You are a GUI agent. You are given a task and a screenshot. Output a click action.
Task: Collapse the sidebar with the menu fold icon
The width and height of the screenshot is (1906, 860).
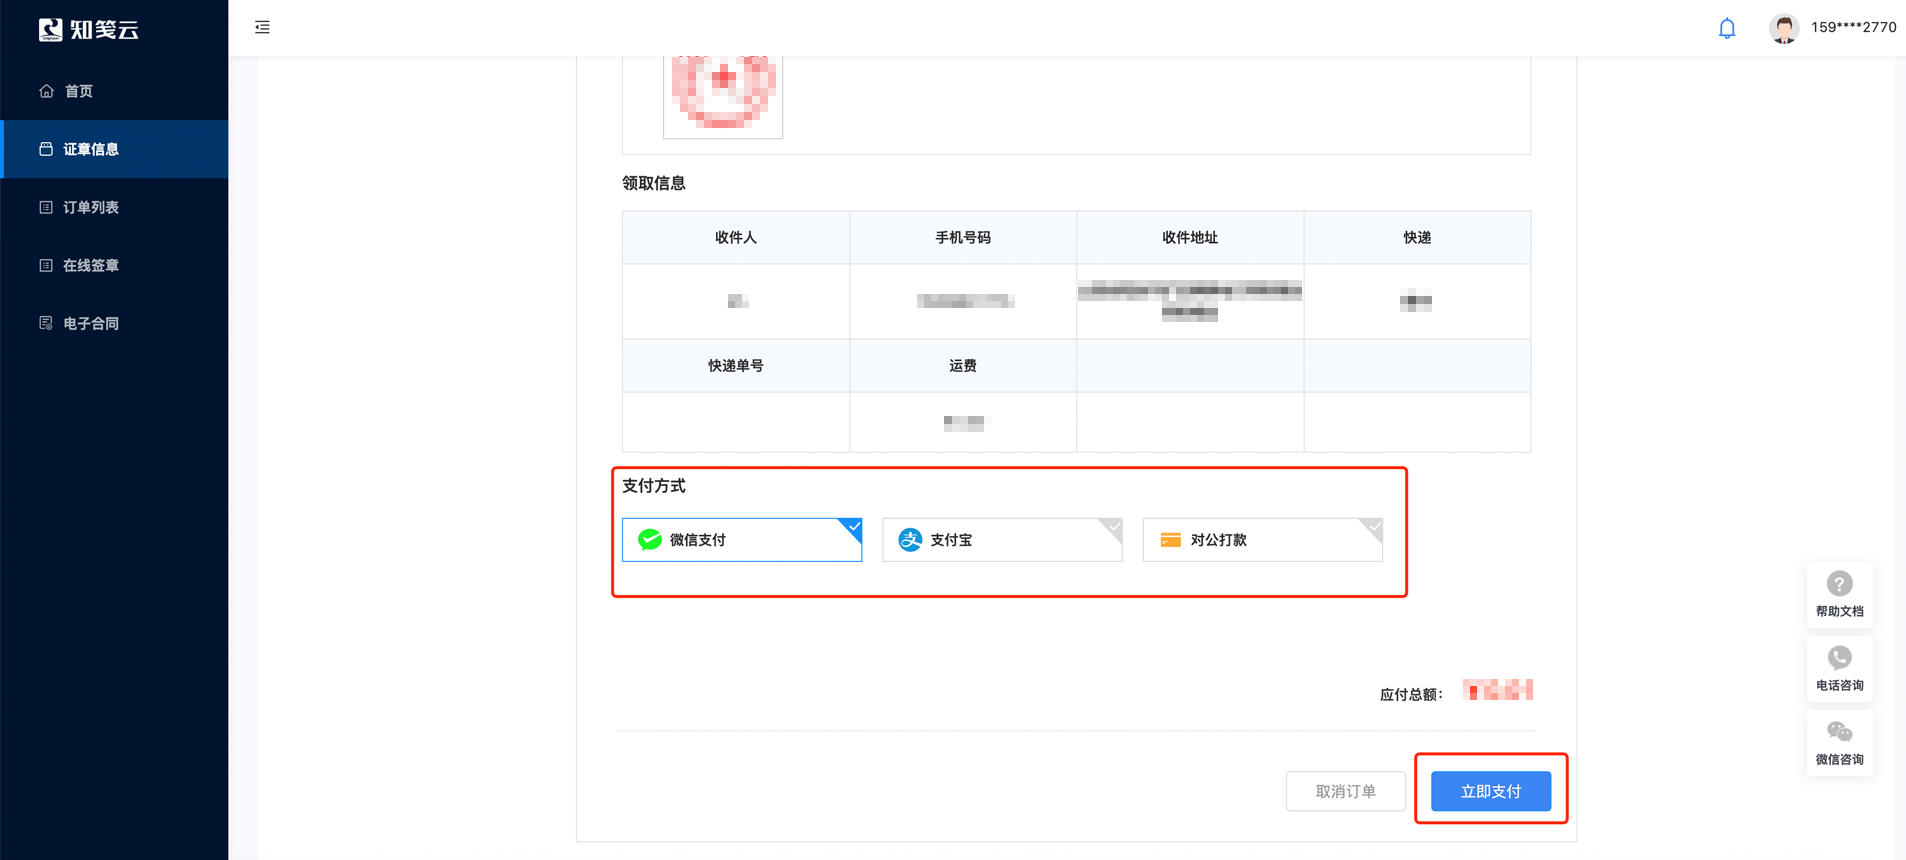pos(262,28)
